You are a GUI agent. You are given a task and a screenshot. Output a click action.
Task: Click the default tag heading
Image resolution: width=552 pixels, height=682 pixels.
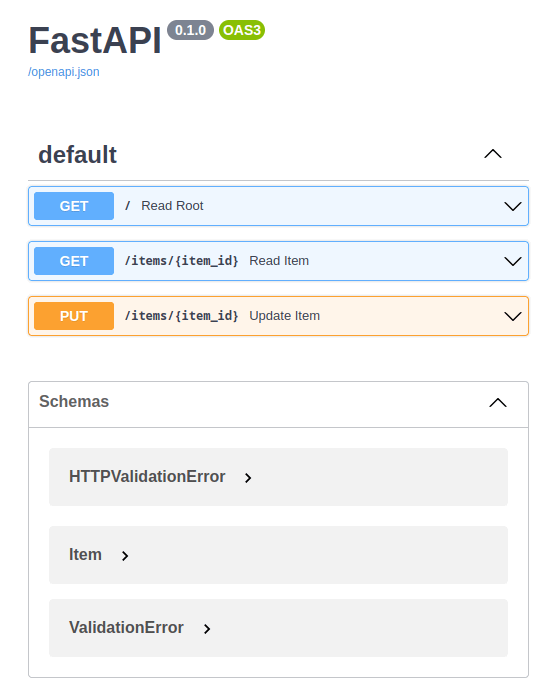[x=77, y=155]
